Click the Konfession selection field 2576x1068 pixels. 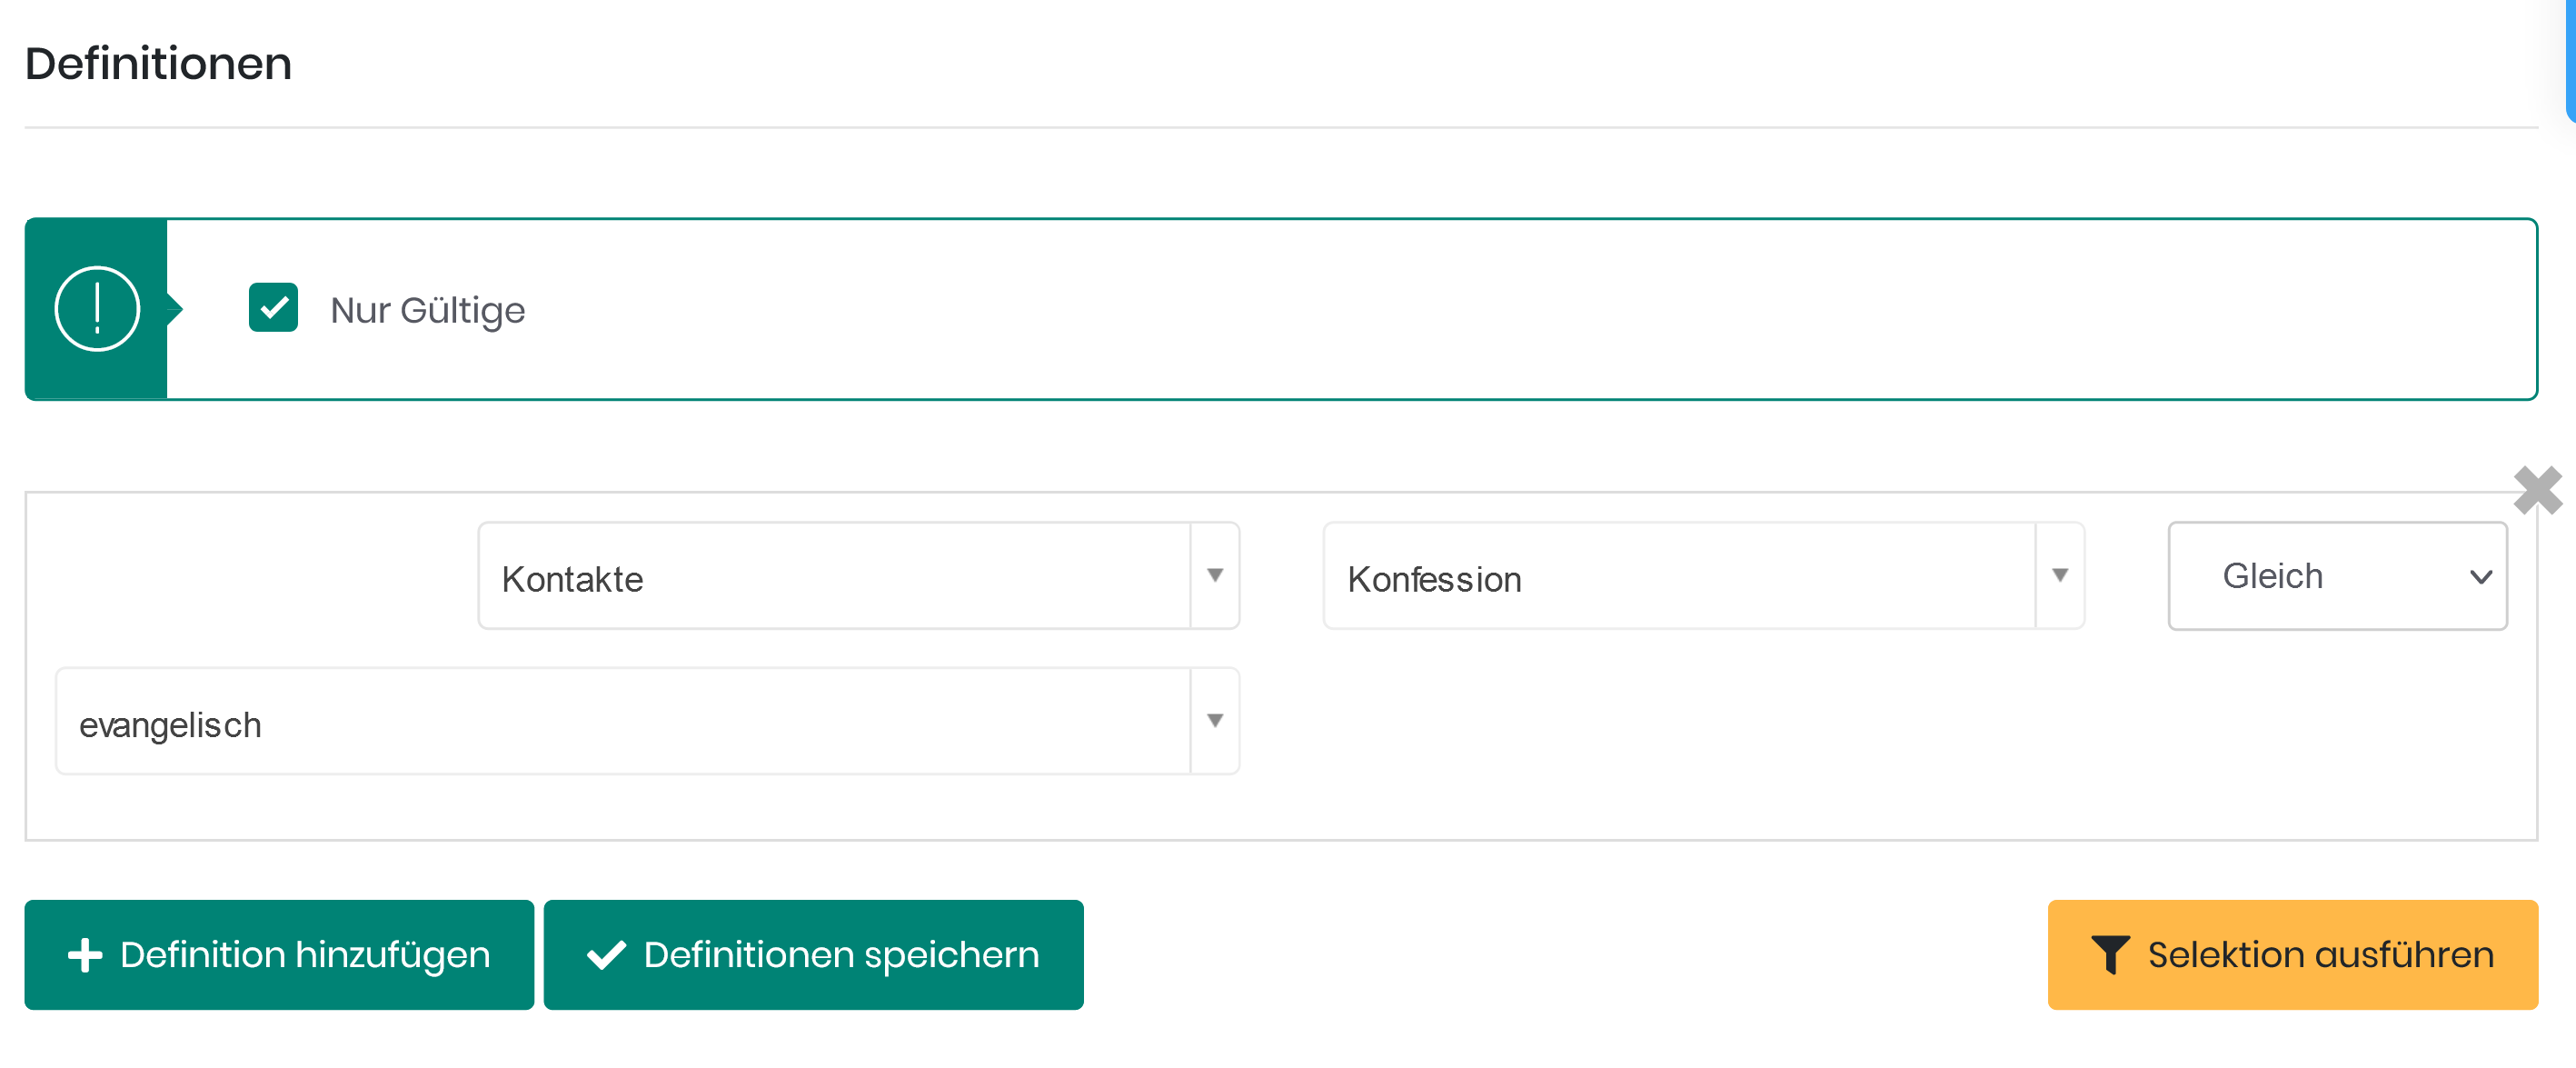pyautogui.click(x=1679, y=577)
